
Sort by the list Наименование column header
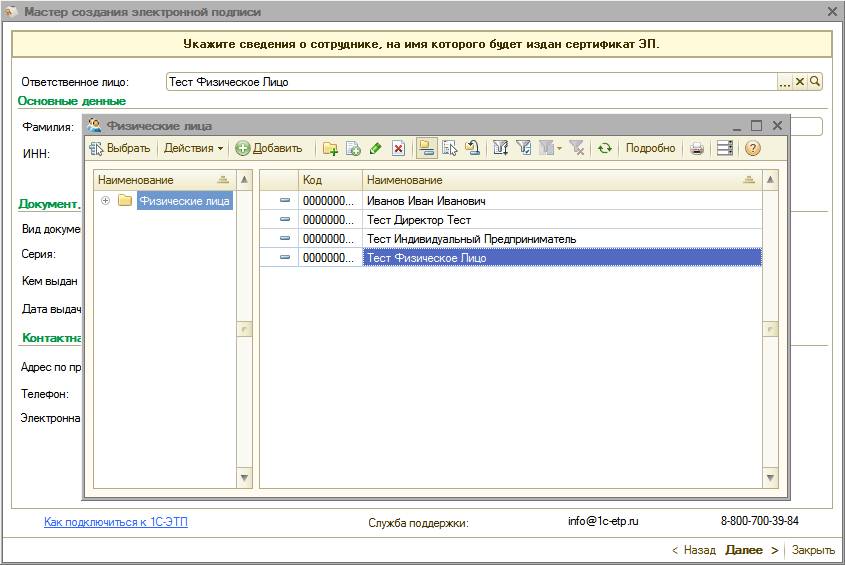(x=562, y=180)
